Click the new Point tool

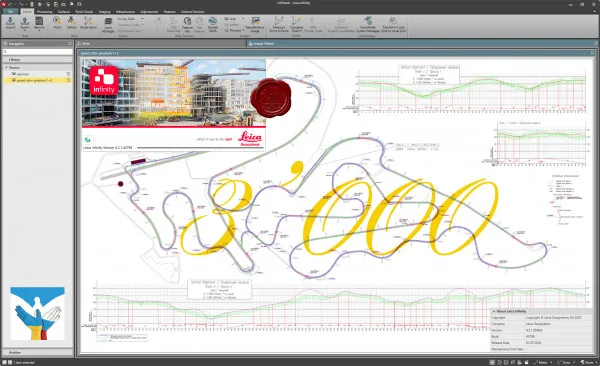point(57,23)
